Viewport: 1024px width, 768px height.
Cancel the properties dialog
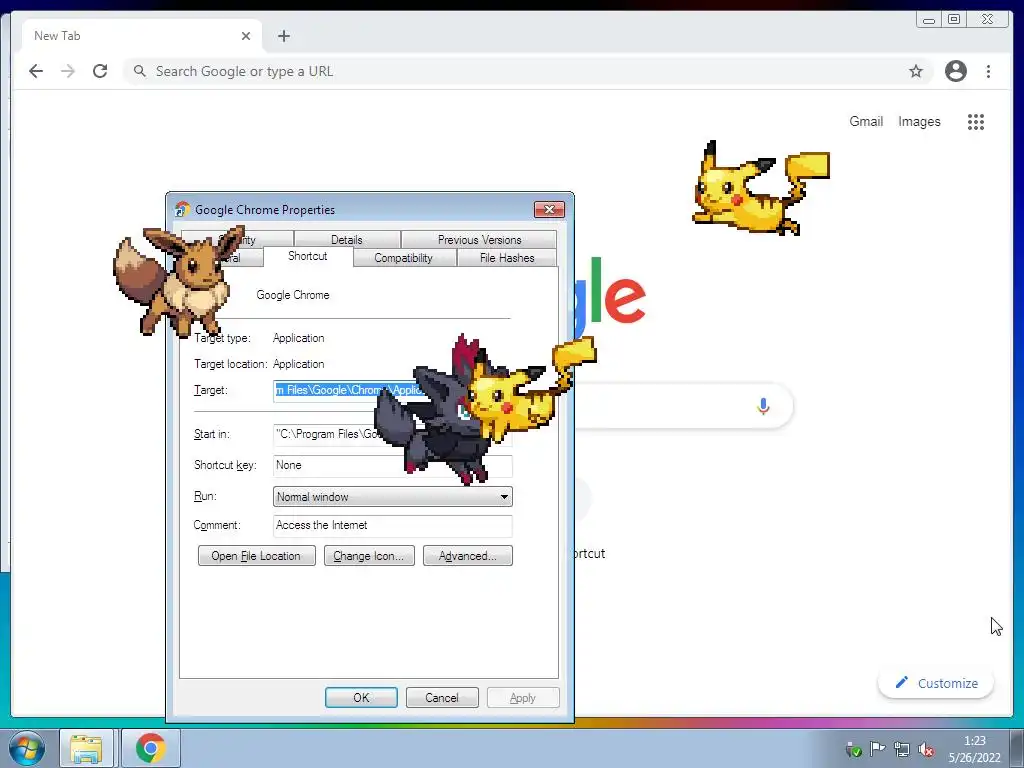click(x=442, y=697)
